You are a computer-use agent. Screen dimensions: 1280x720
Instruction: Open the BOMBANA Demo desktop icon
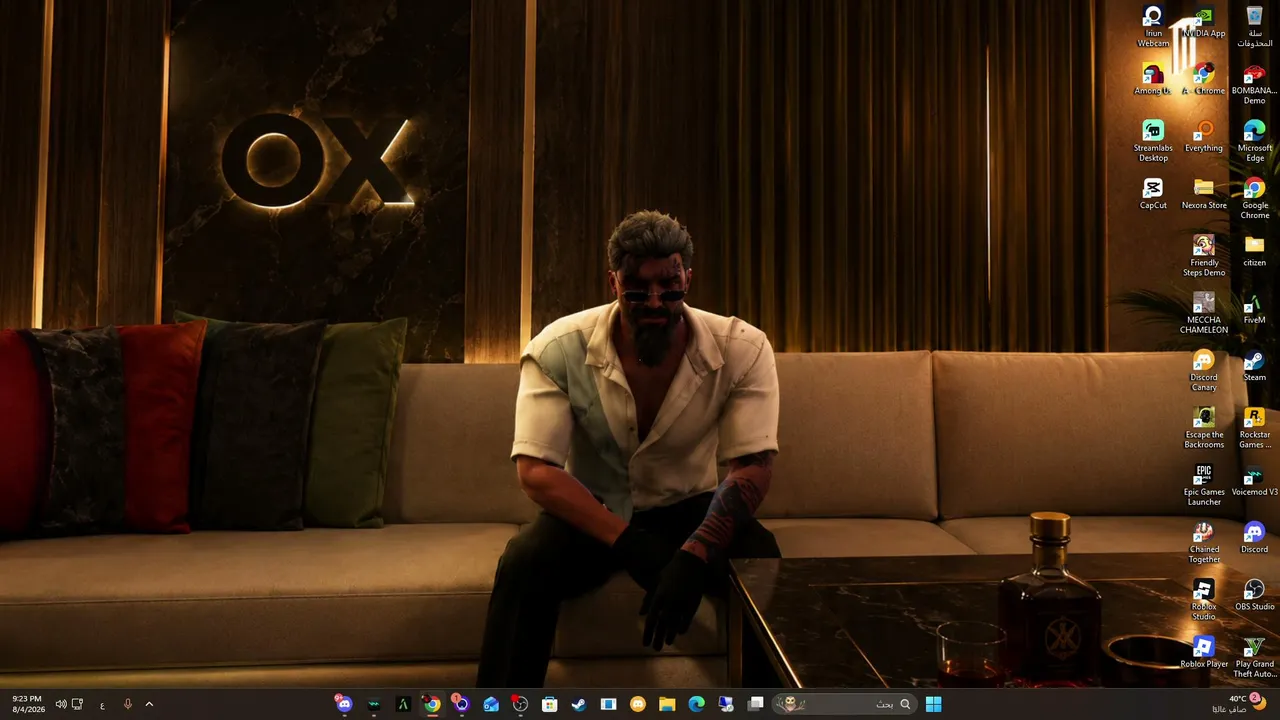1254,85
